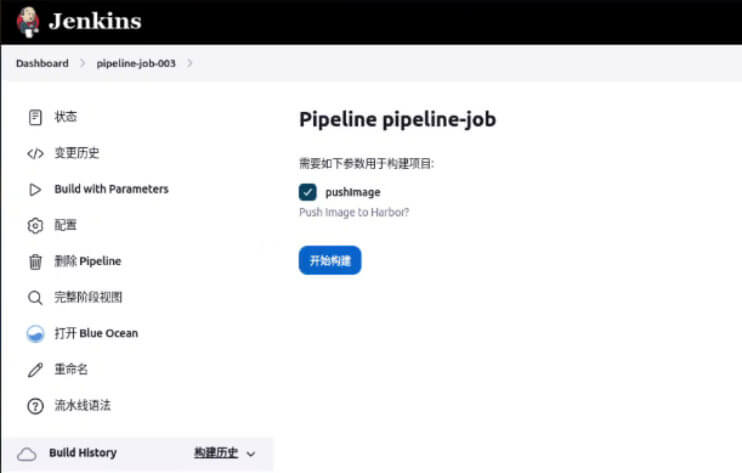Open the 重命名 sidebar item
Image resolution: width=742 pixels, height=473 pixels.
point(71,369)
